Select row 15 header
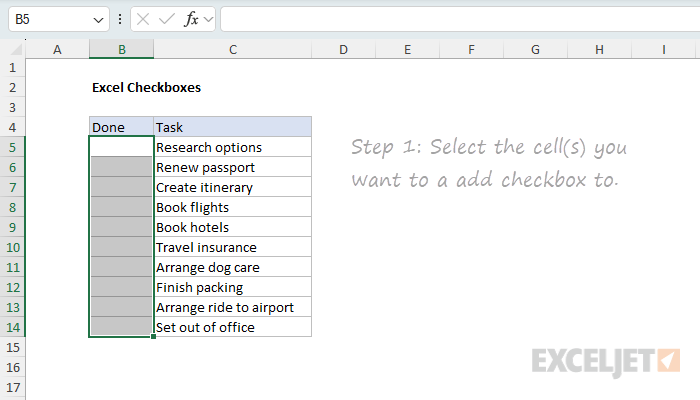Image resolution: width=700 pixels, height=400 pixels. click(x=12, y=347)
